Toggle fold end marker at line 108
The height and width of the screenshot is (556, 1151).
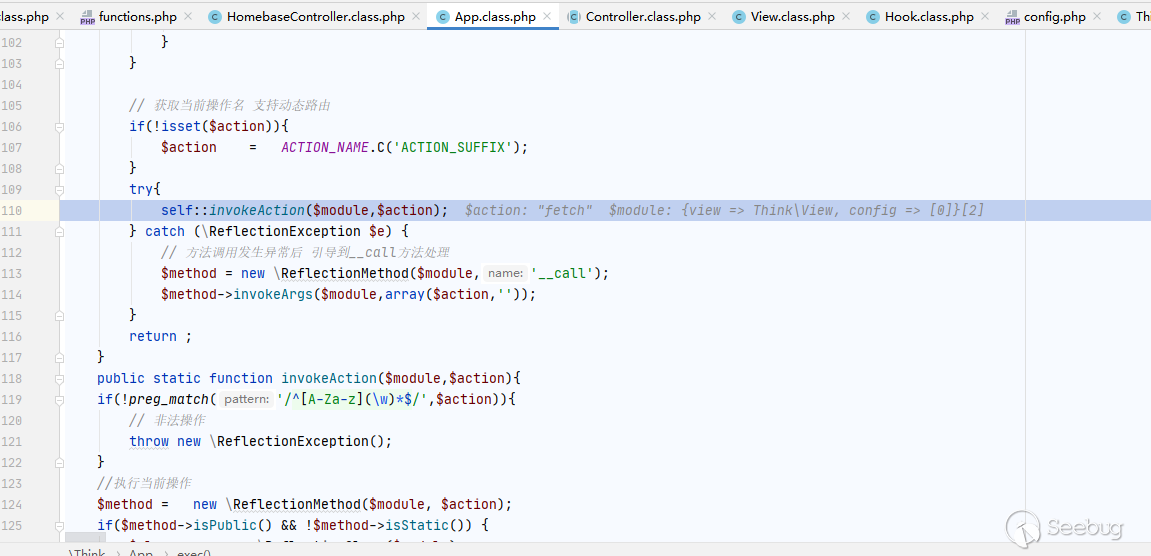(x=59, y=168)
